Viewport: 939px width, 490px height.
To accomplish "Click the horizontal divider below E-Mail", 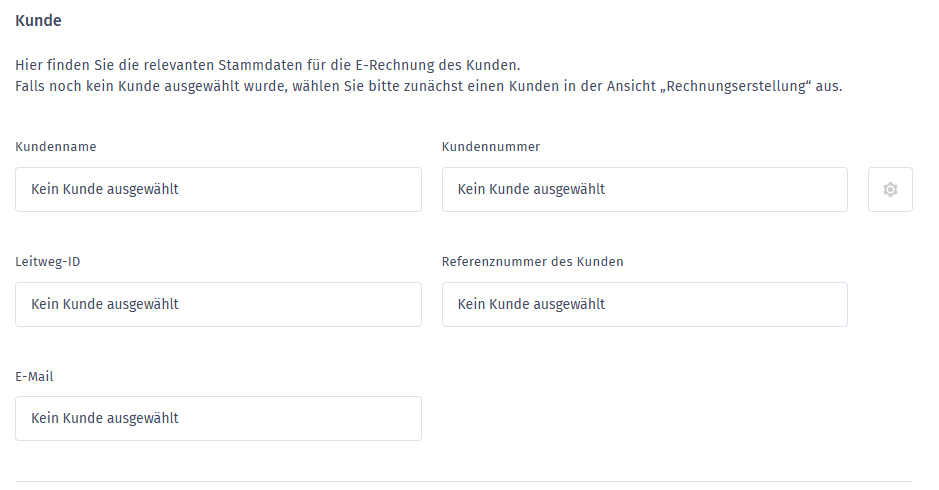I will 464,481.
